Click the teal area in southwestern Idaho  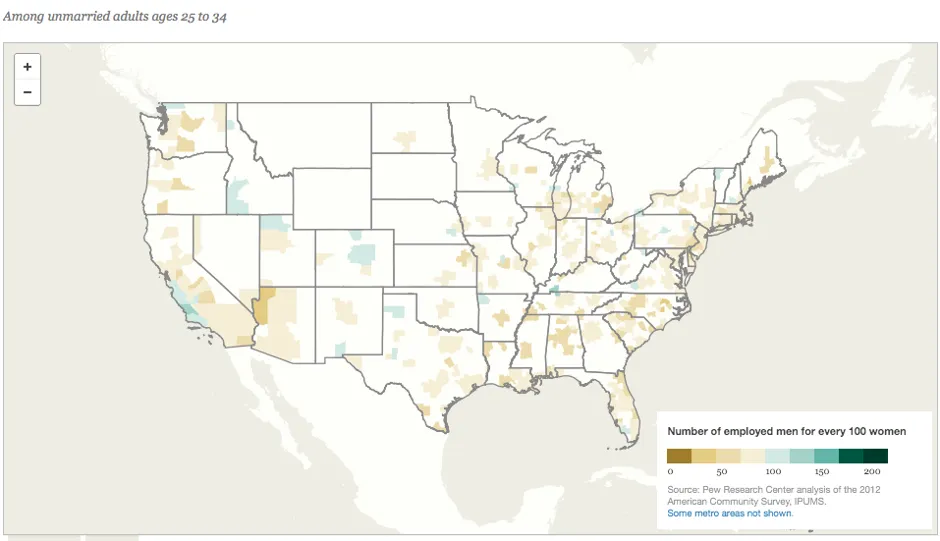tap(237, 196)
